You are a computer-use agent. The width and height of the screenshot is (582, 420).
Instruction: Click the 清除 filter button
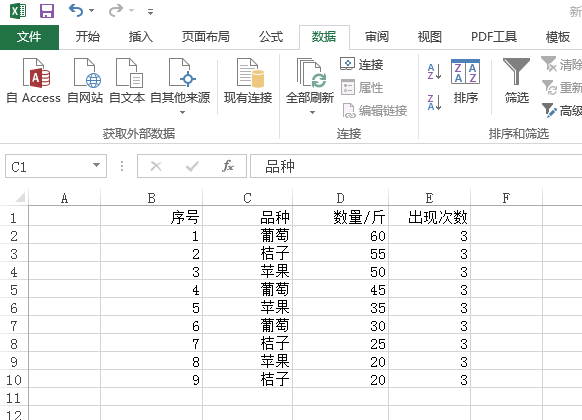point(561,65)
